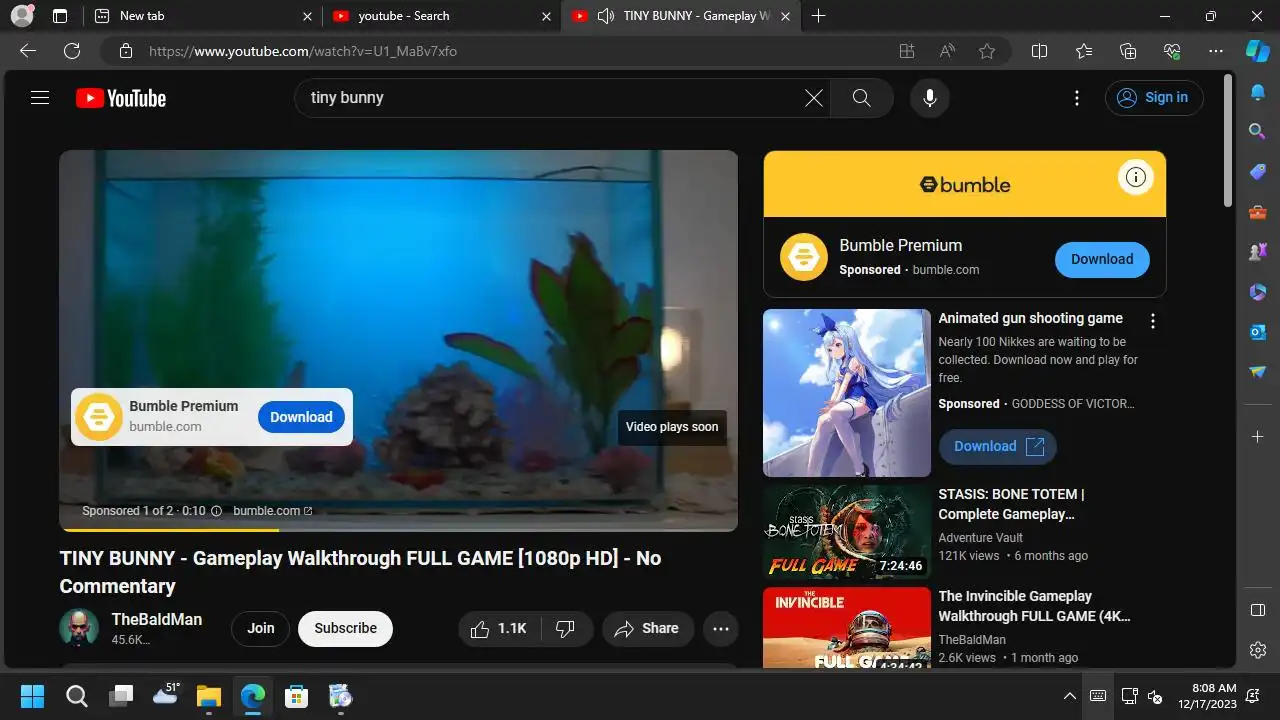Go to the YouTube home logo
Screen dimensions: 1280x720
point(120,98)
